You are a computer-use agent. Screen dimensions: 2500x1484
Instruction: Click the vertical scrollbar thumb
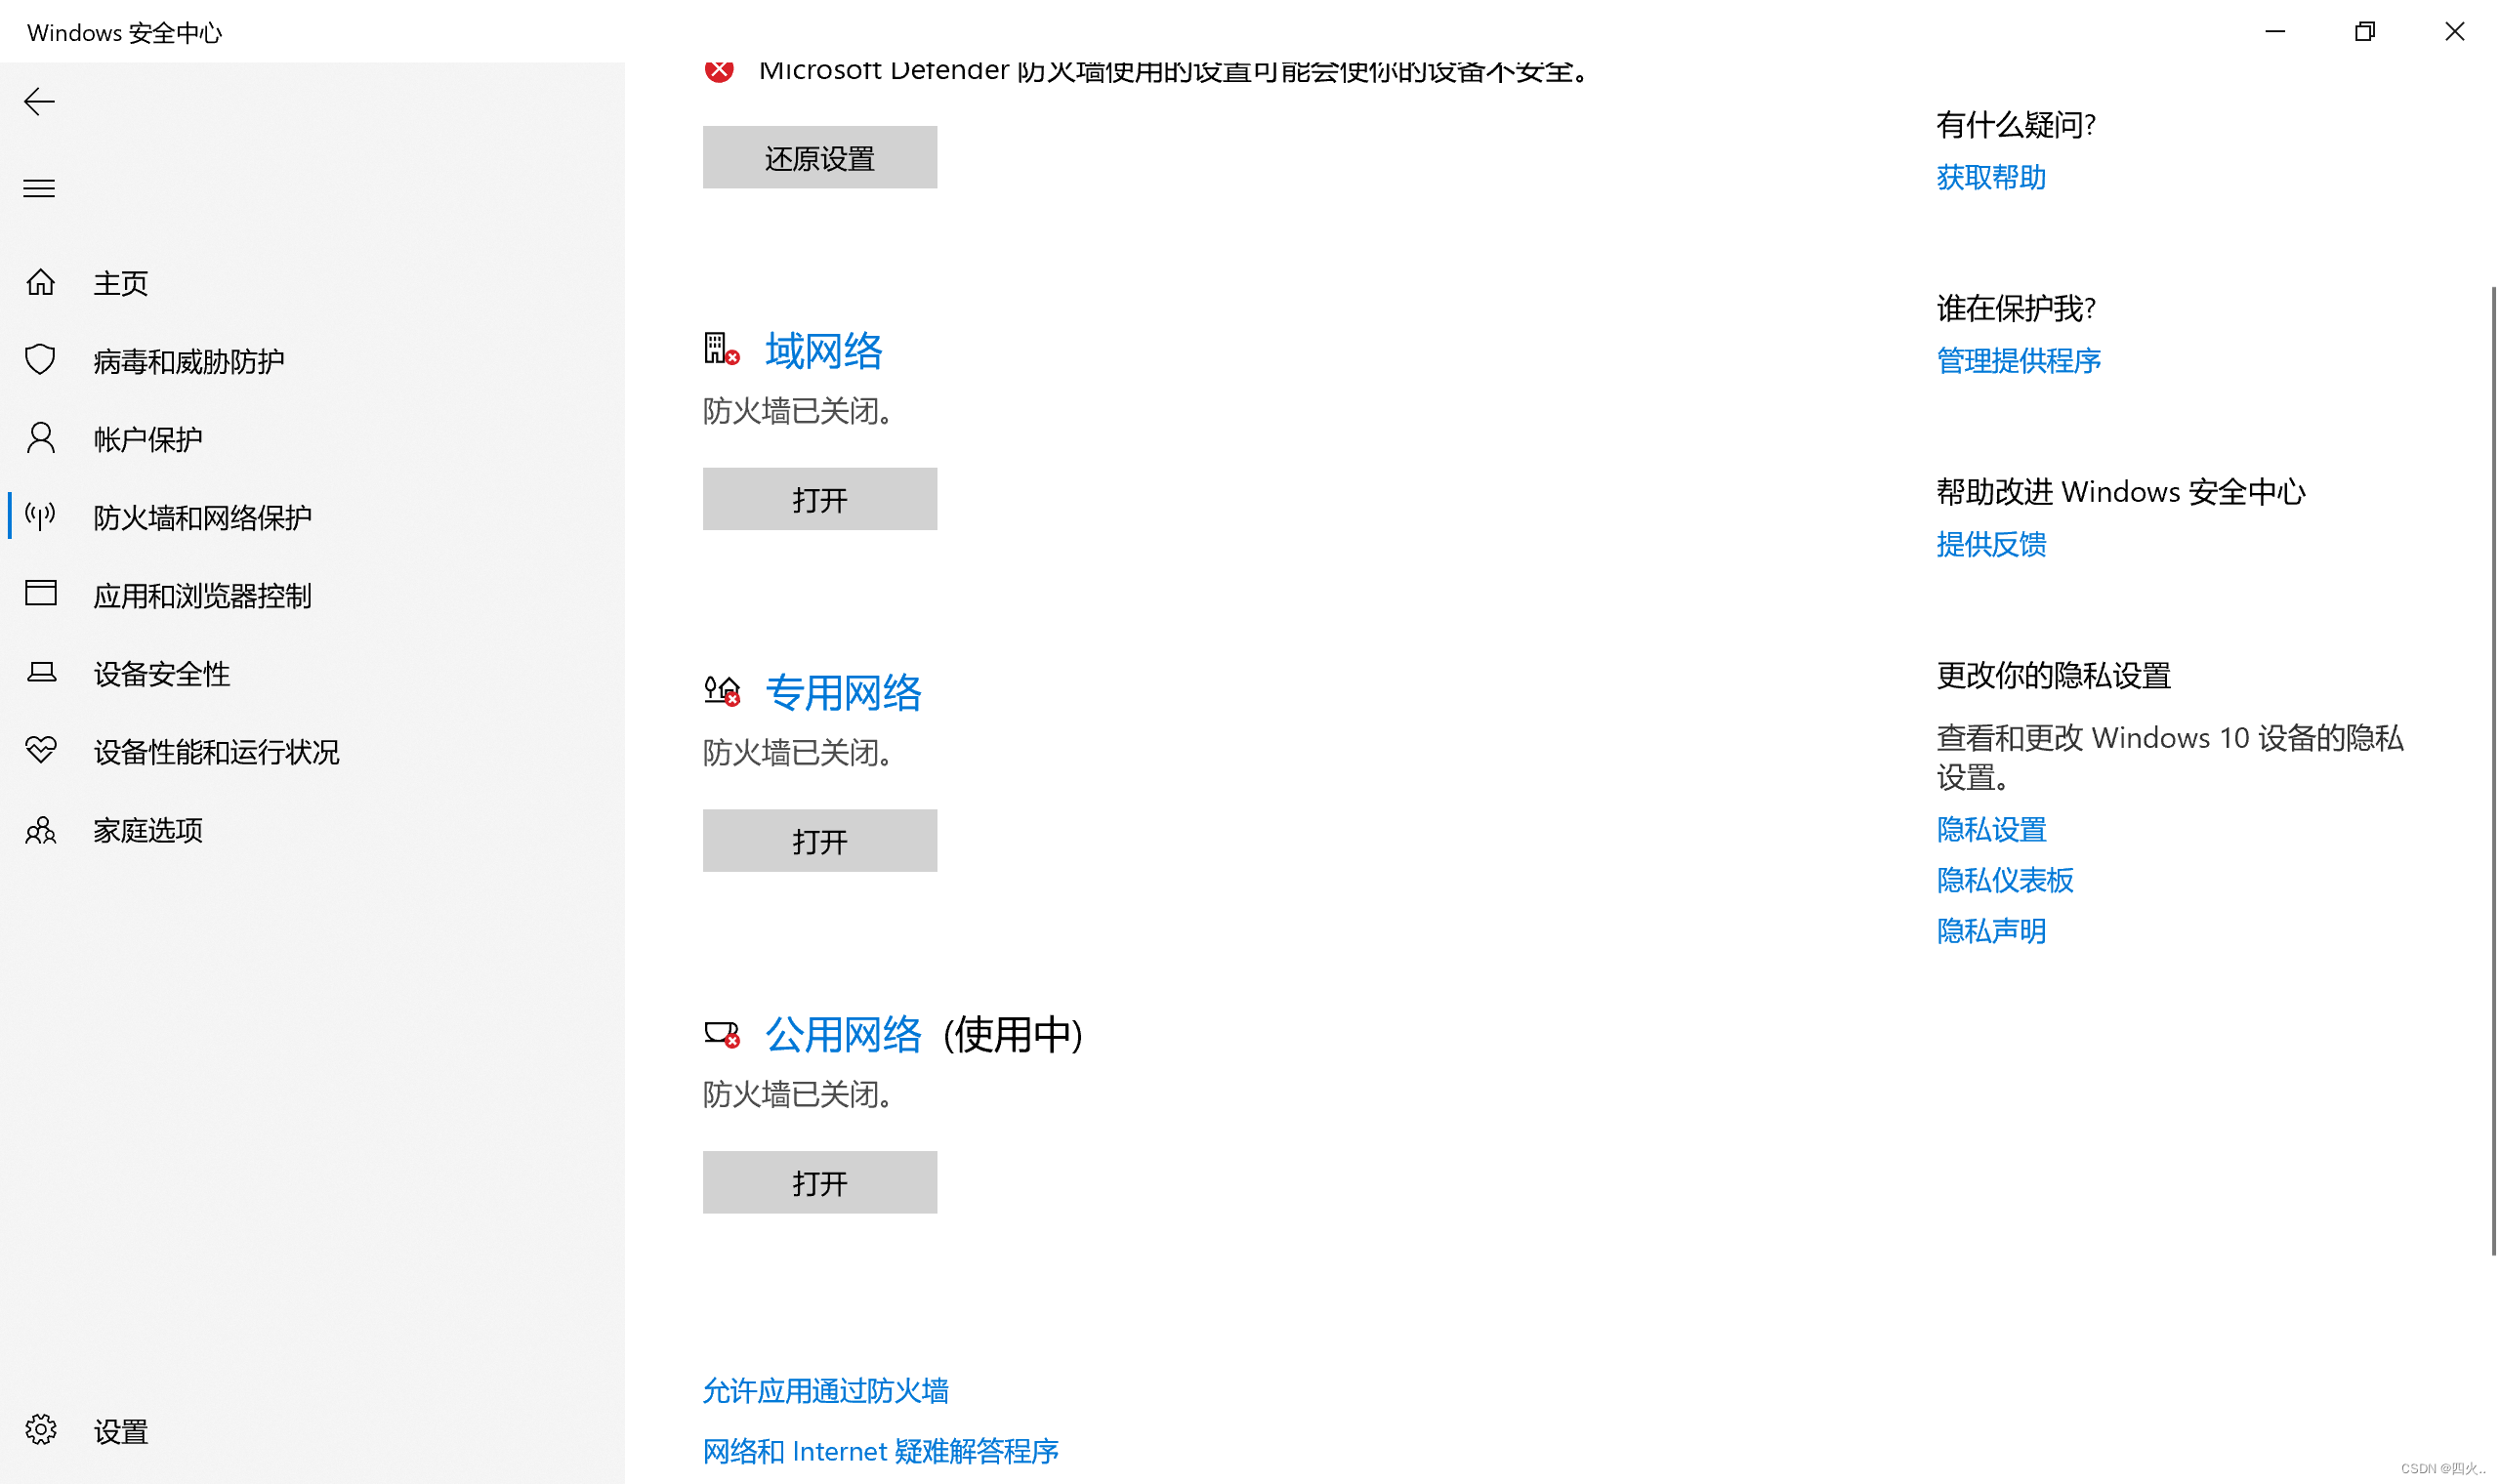[2493, 771]
